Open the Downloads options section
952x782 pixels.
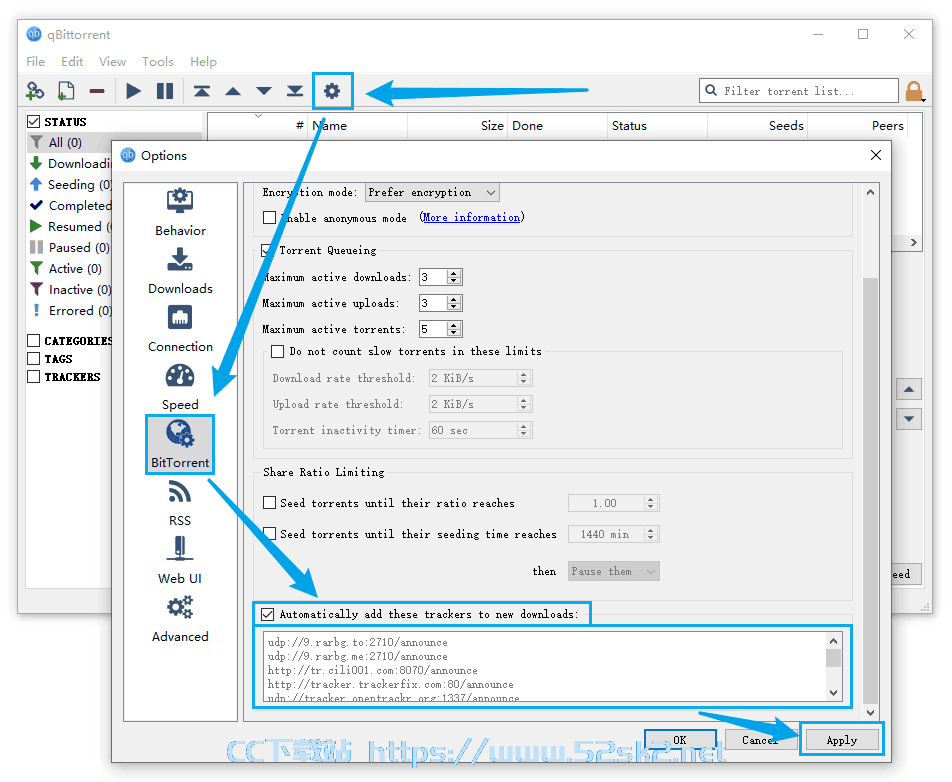pos(180,270)
